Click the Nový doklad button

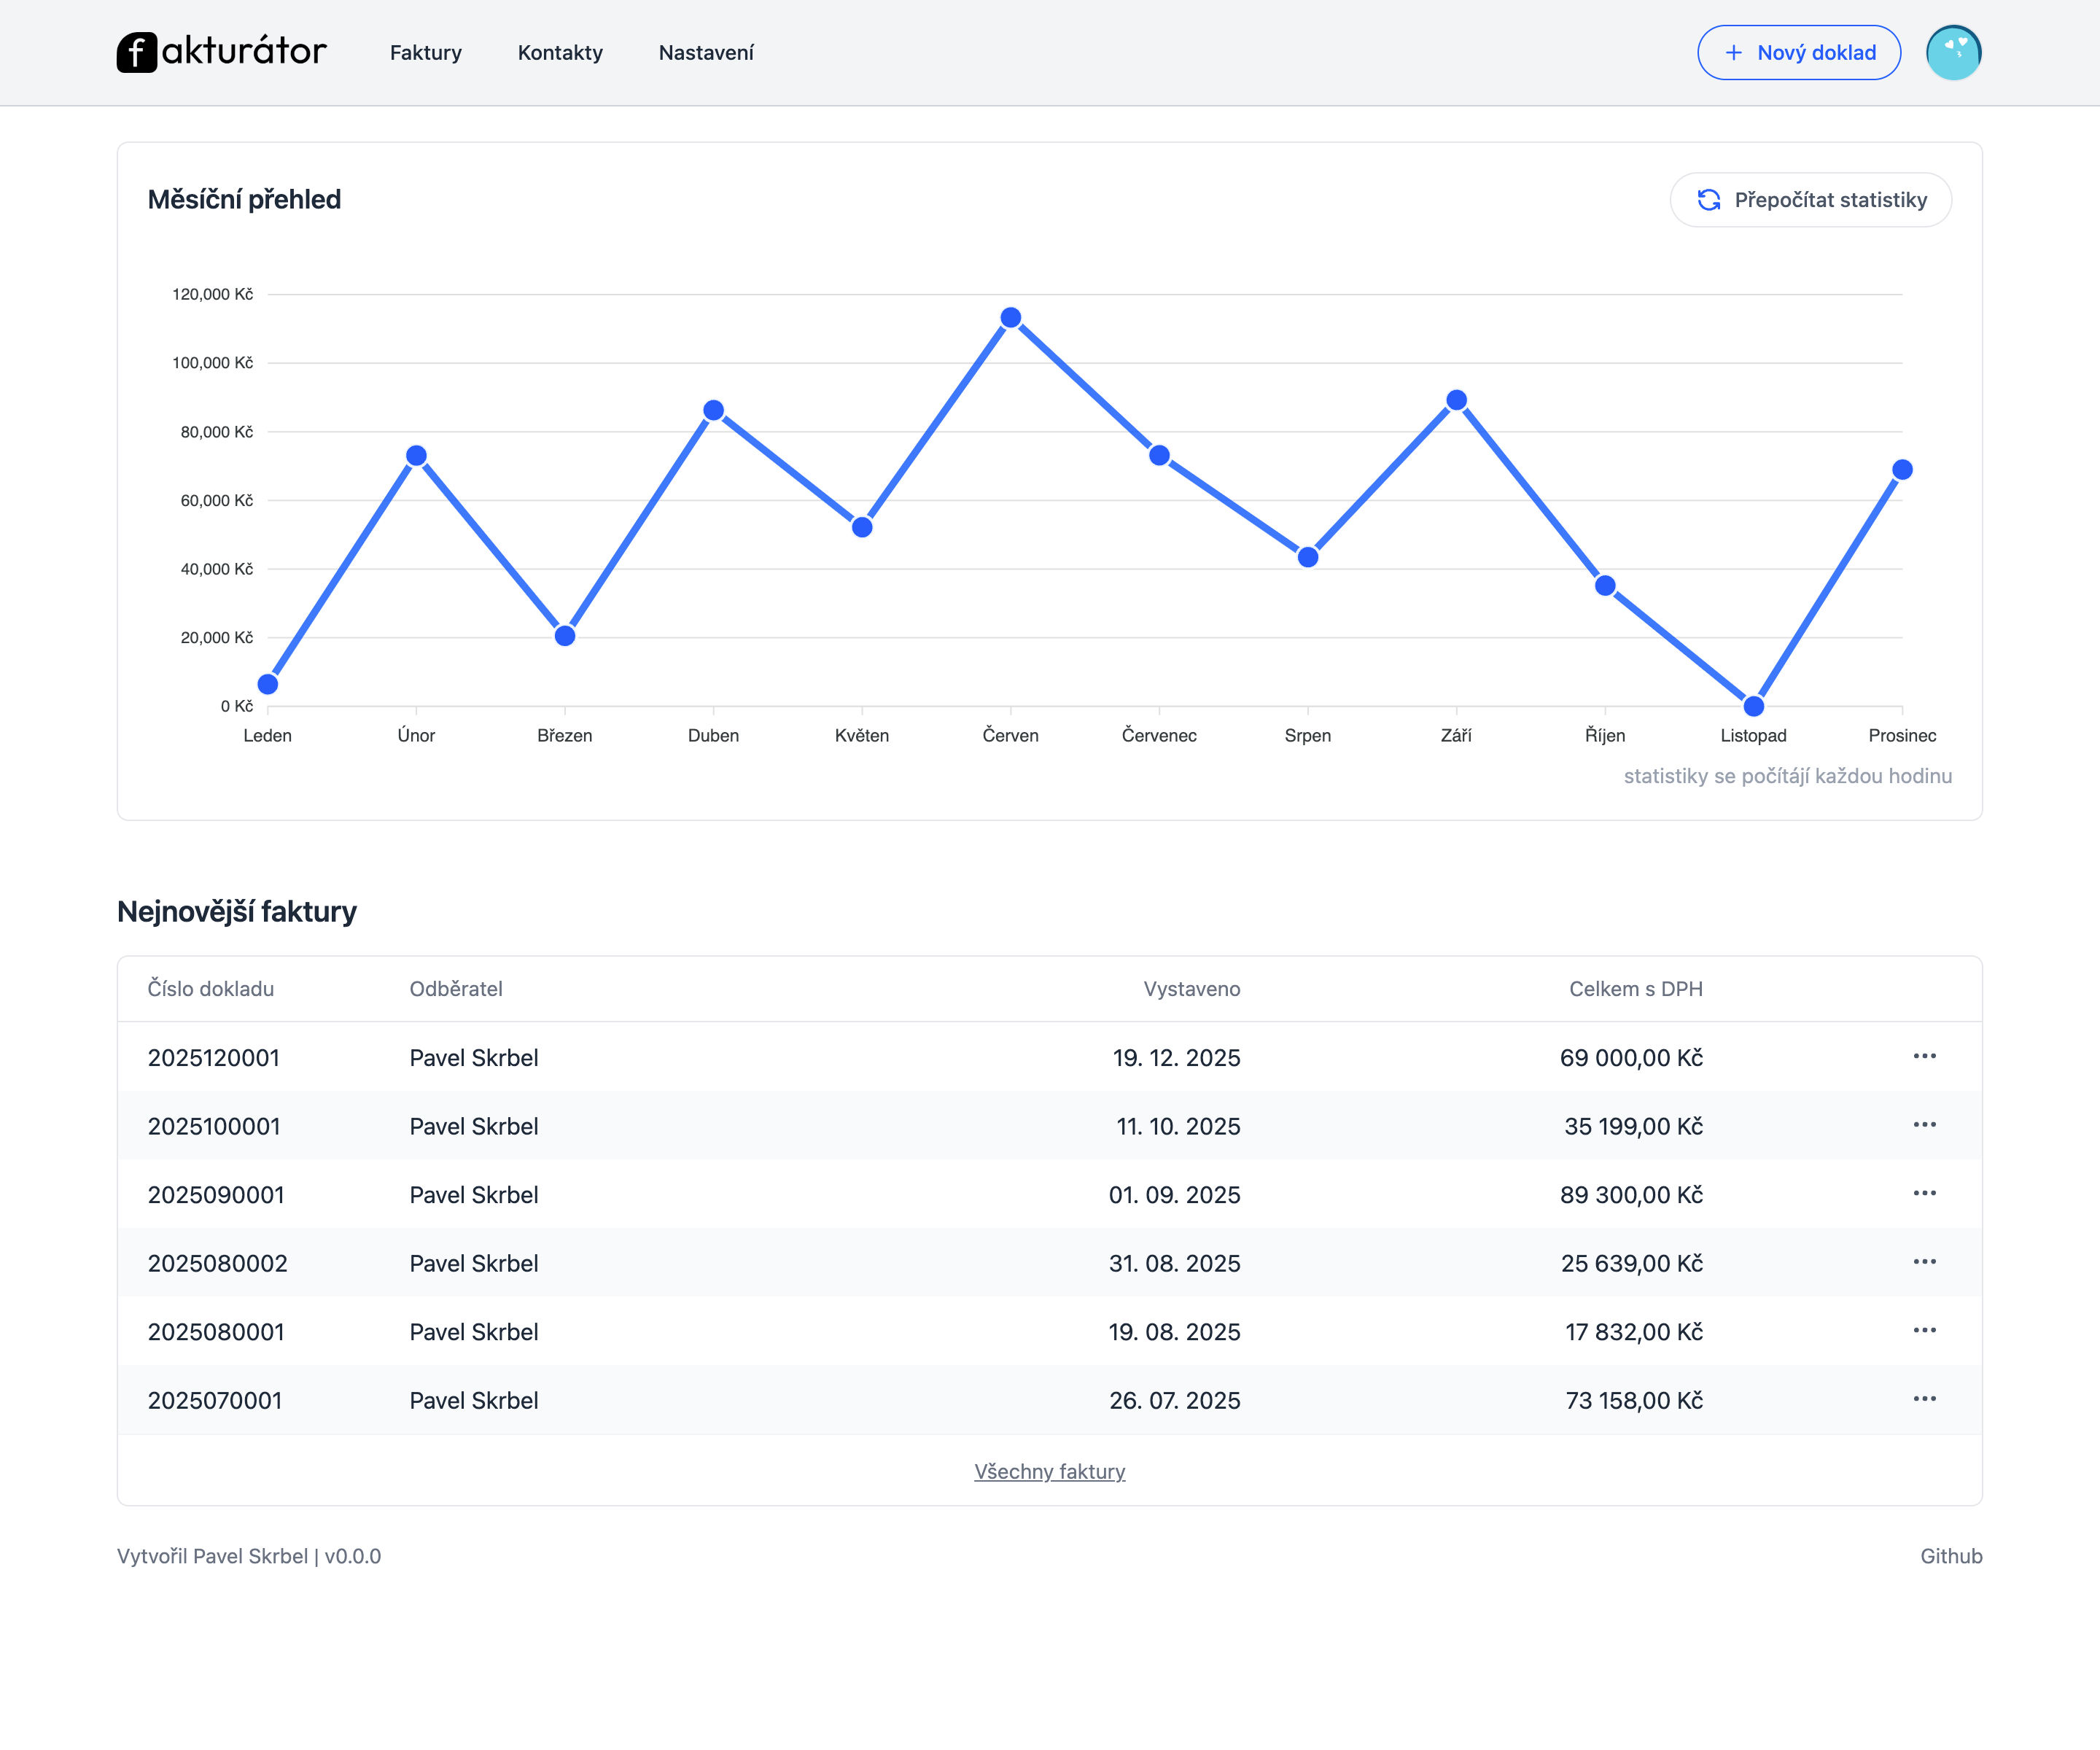(x=1798, y=52)
